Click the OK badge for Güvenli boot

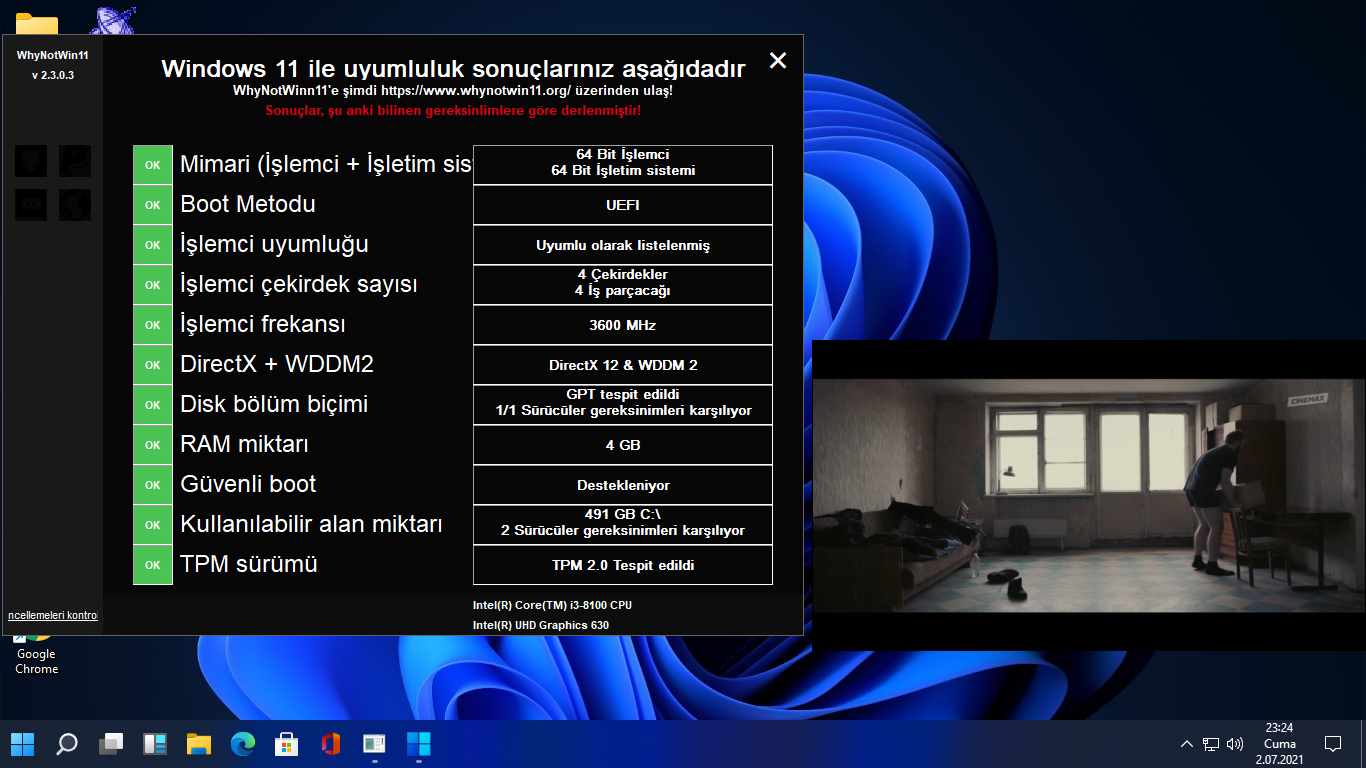(x=153, y=485)
